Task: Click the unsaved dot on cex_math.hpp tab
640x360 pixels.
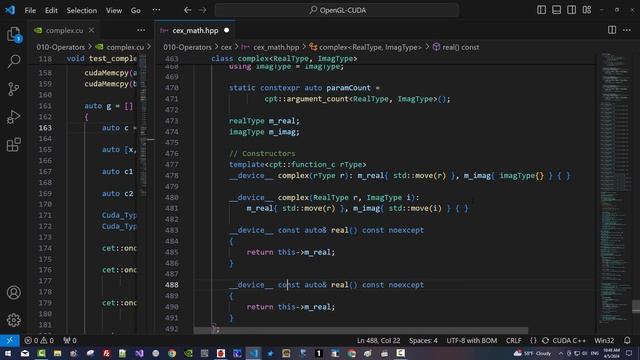Action: [227, 30]
